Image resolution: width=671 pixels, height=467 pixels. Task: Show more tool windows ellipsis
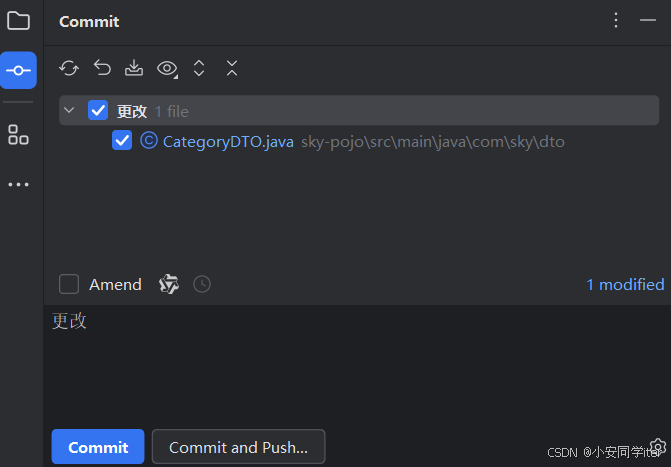pyautogui.click(x=18, y=184)
